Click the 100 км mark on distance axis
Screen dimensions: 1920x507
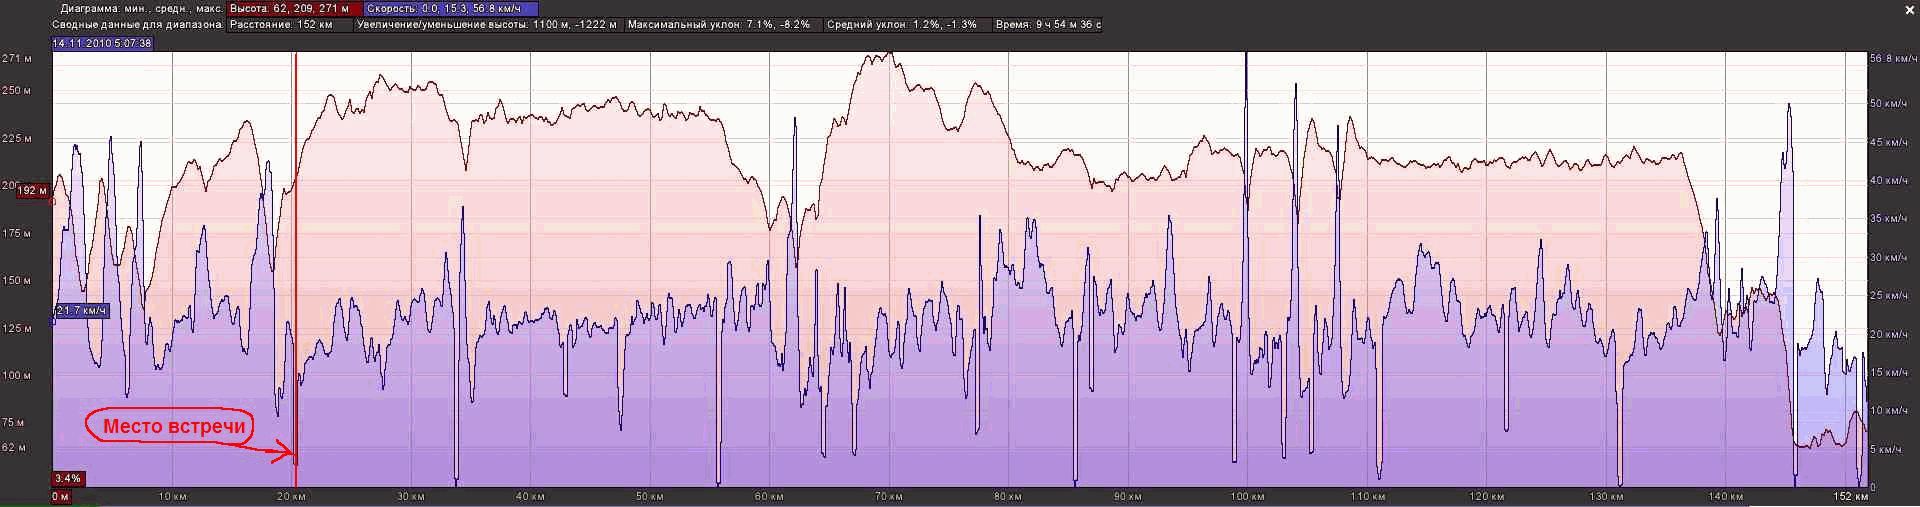tap(1247, 497)
